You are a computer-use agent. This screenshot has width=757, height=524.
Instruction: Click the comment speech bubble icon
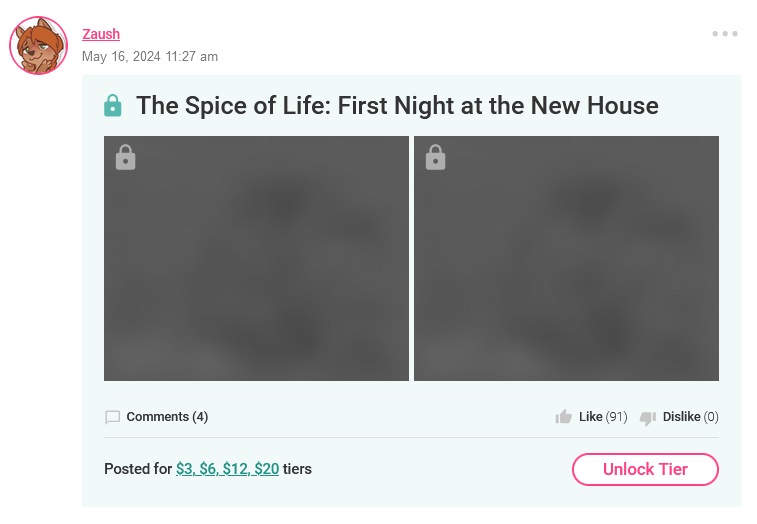(113, 417)
